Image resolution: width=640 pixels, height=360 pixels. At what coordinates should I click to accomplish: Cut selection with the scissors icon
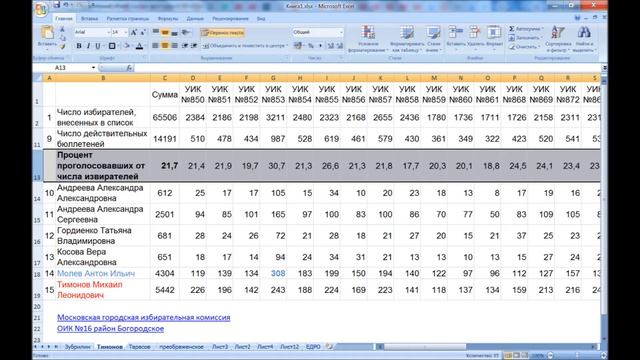(62, 29)
